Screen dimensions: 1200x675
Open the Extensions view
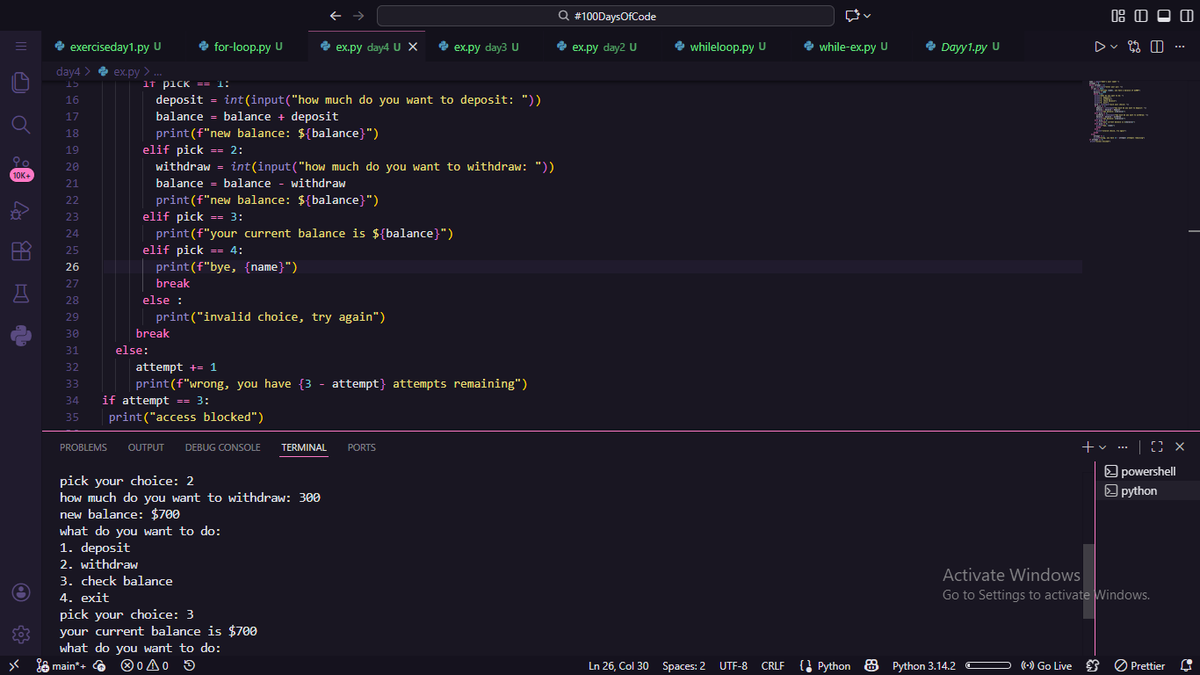[x=20, y=252]
